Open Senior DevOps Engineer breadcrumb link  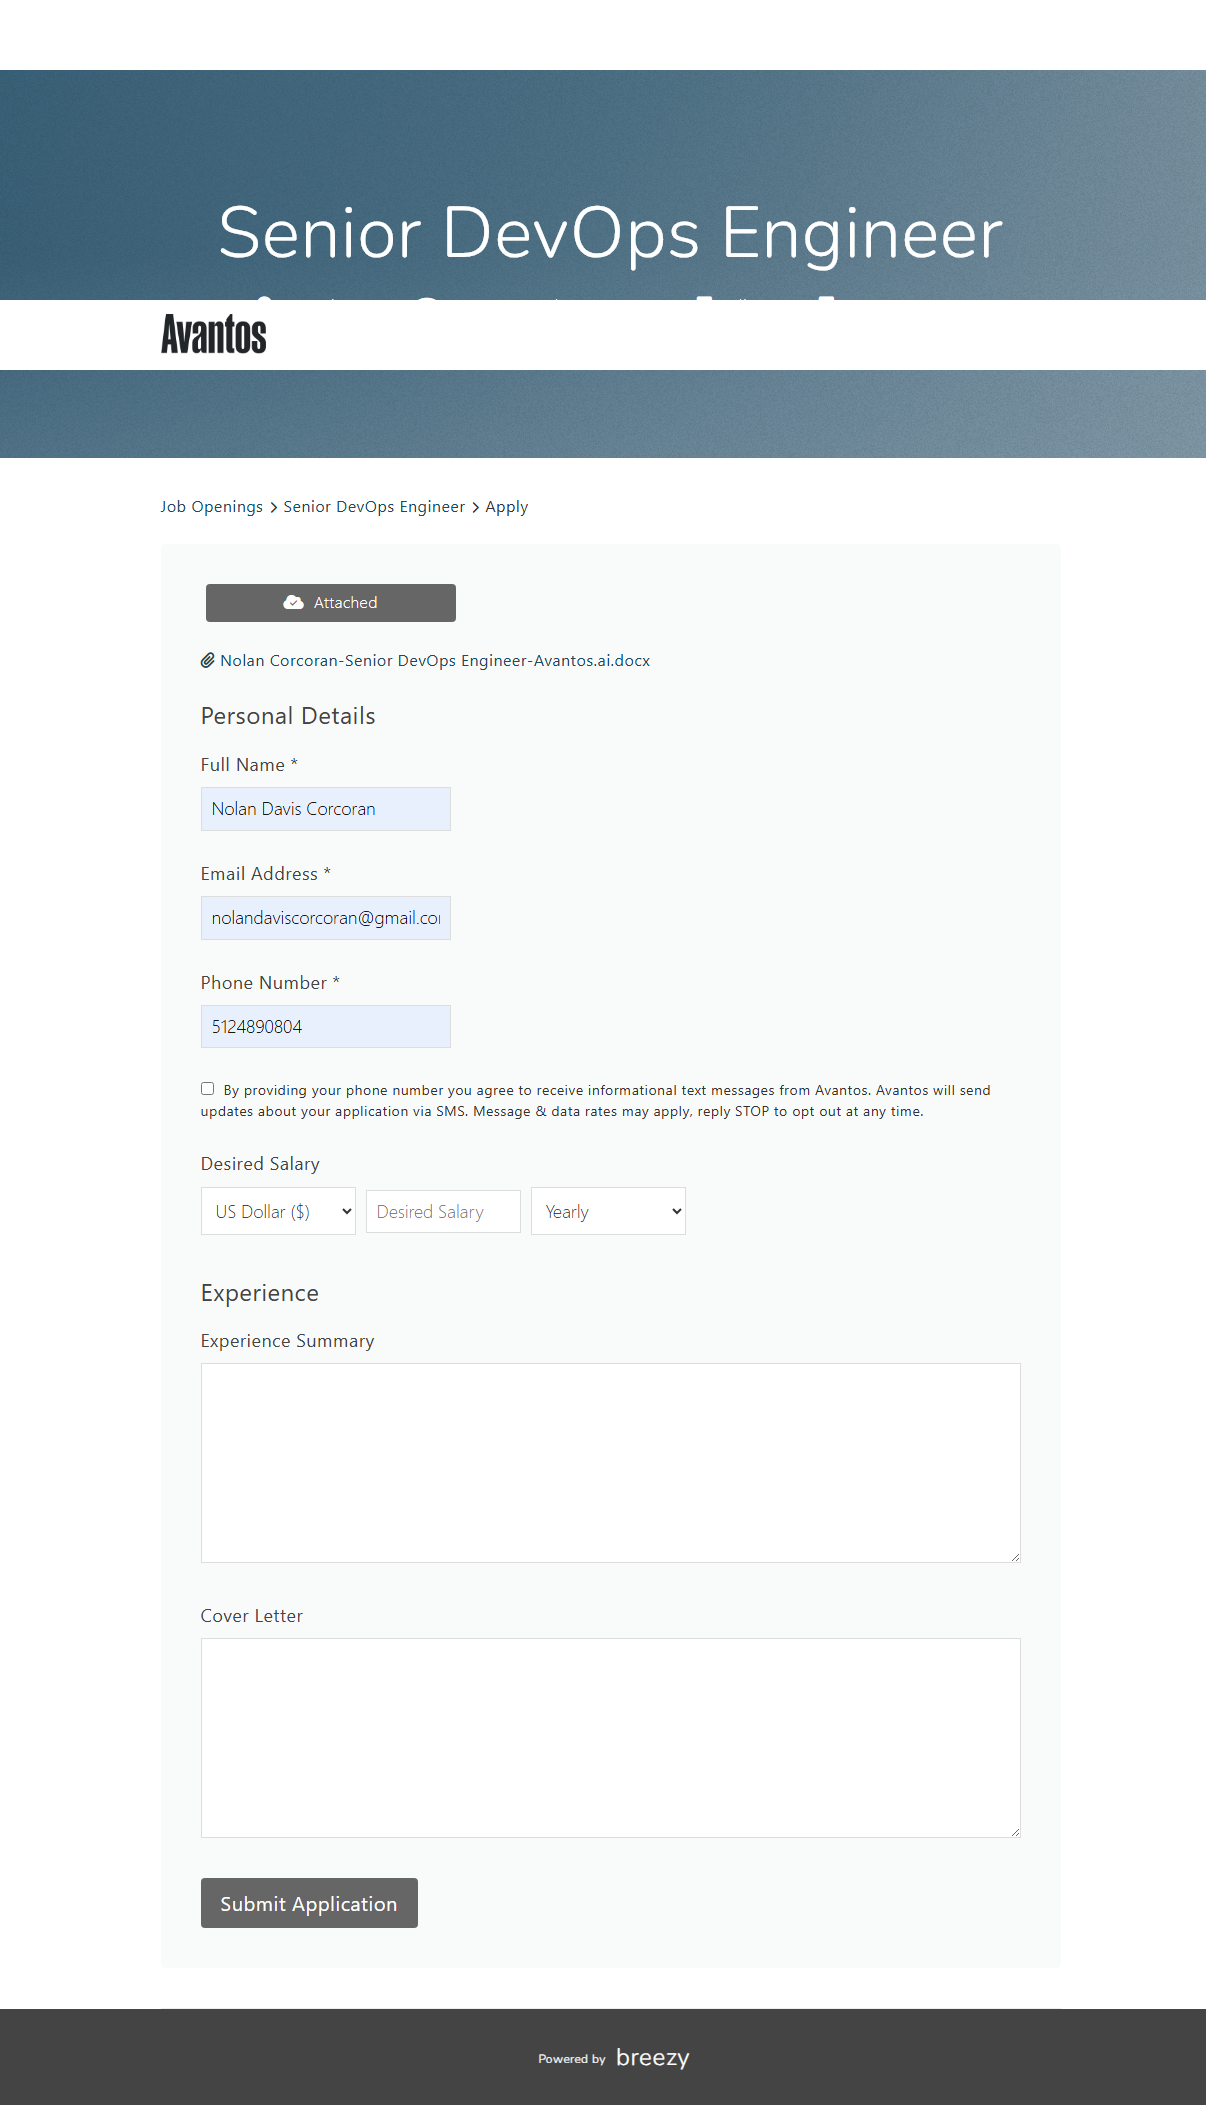(x=374, y=507)
